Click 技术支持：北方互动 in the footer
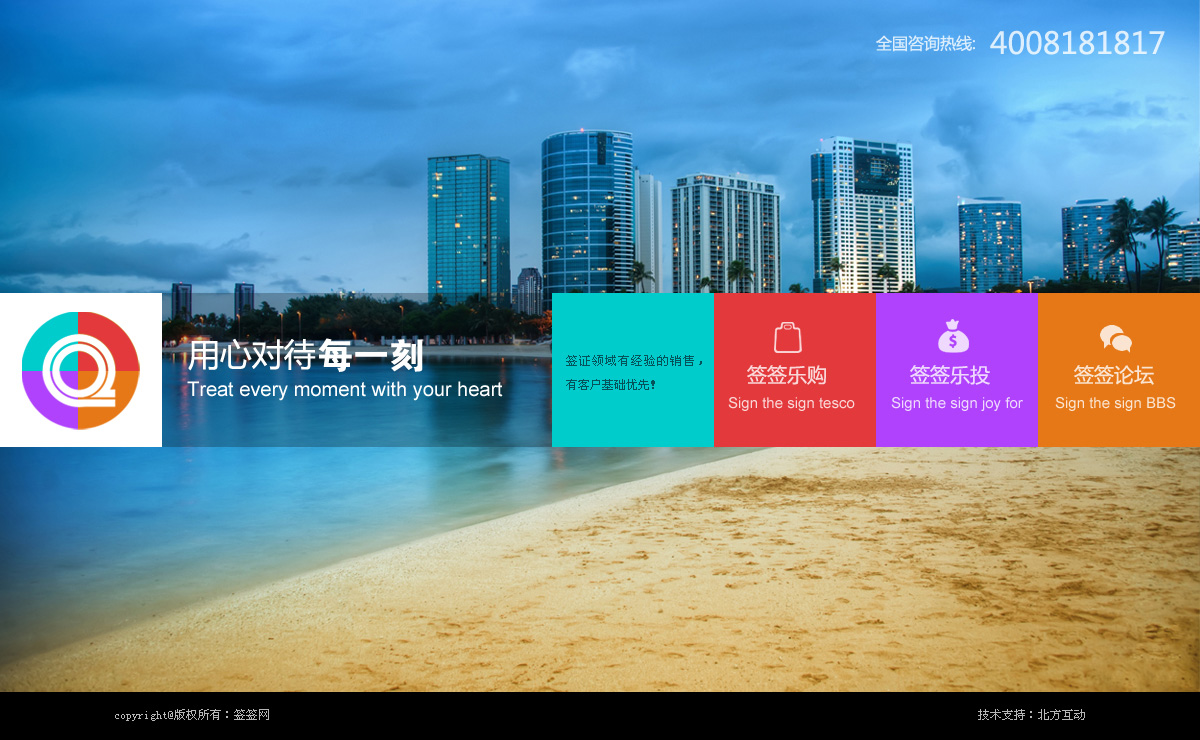The image size is (1200, 740). click(x=1031, y=715)
